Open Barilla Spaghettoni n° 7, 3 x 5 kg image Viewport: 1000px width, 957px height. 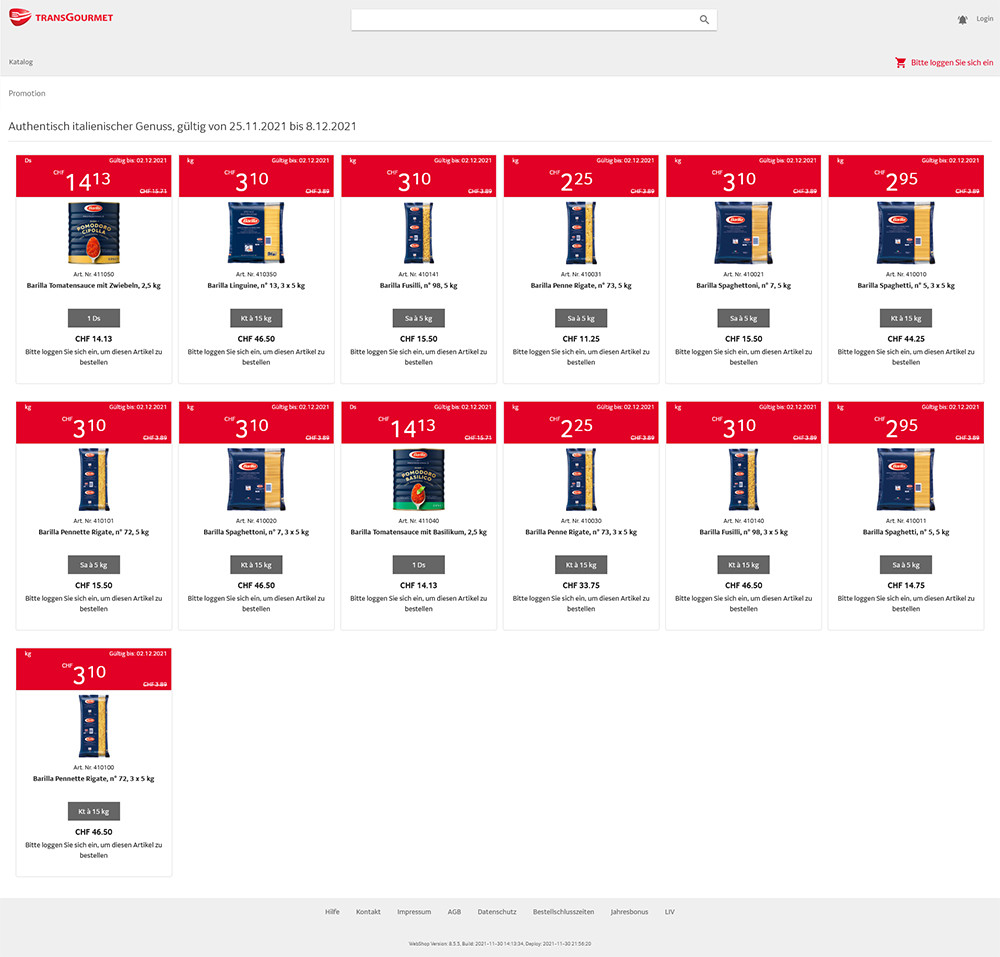256,479
